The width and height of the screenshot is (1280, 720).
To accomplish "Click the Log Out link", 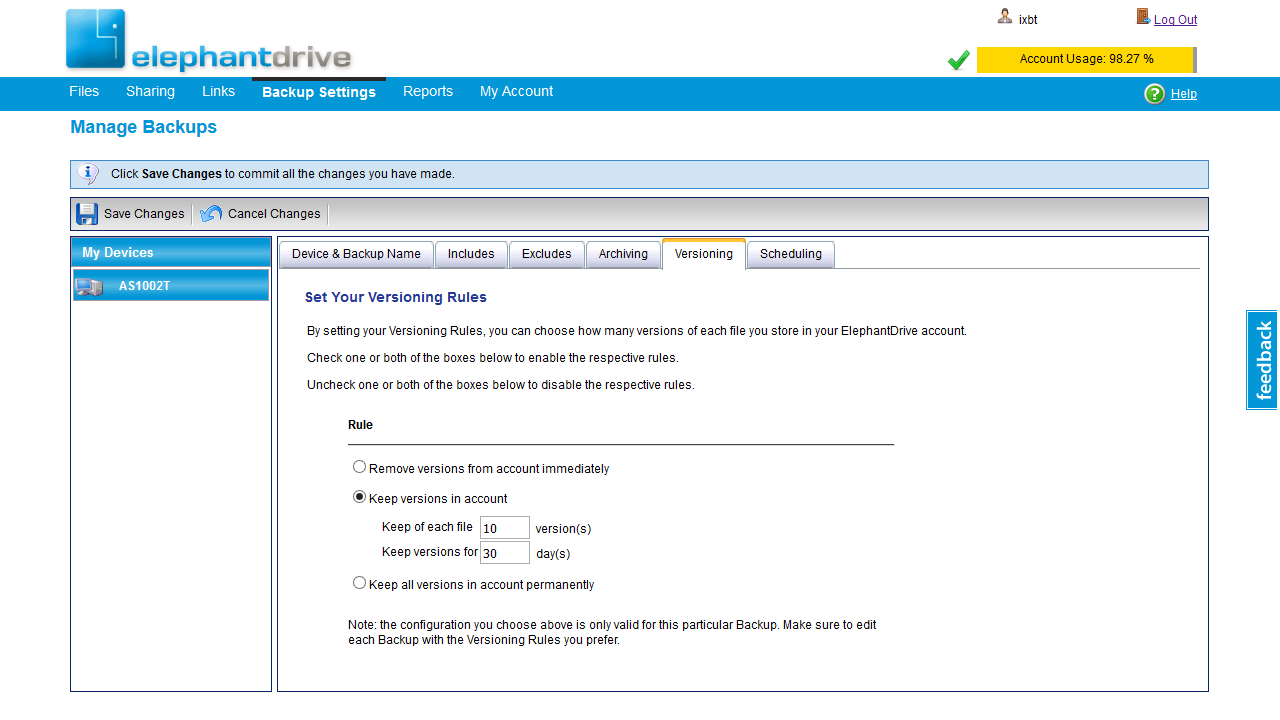I will tap(1175, 20).
